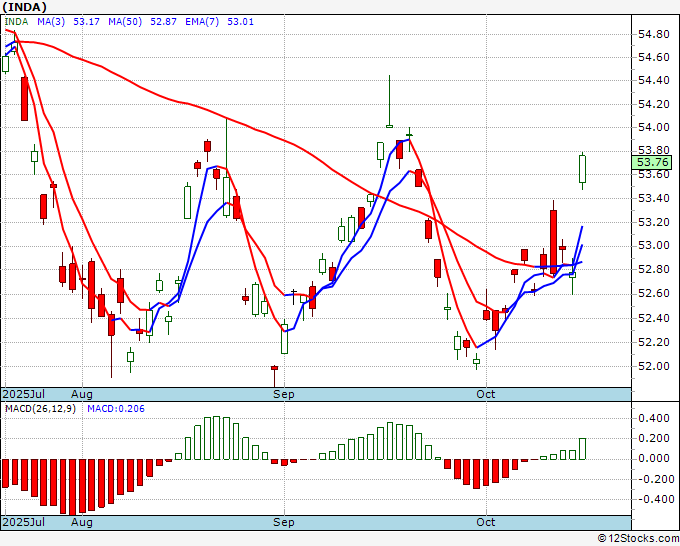680x546 pixels.
Task: Click the latest green candlestick near 53.76
Action: pos(582,169)
